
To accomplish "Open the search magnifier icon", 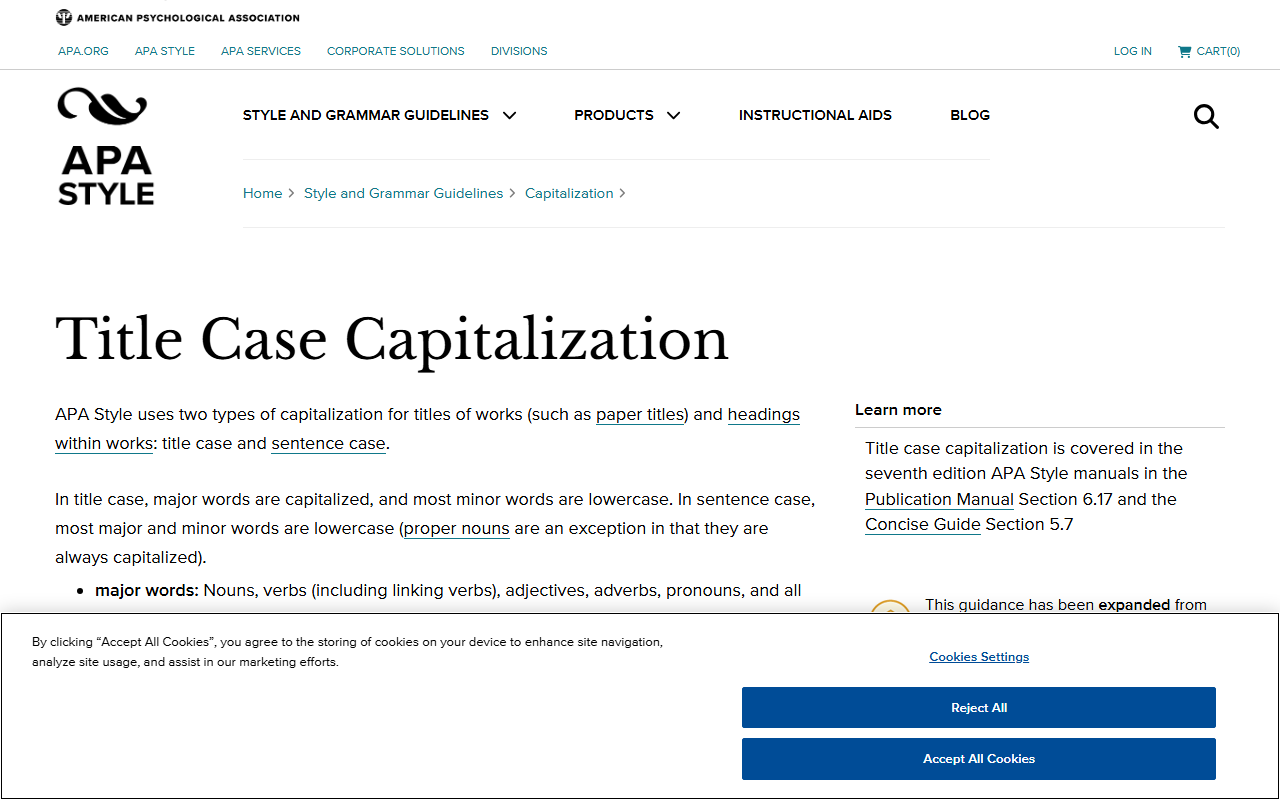I will coord(1206,117).
